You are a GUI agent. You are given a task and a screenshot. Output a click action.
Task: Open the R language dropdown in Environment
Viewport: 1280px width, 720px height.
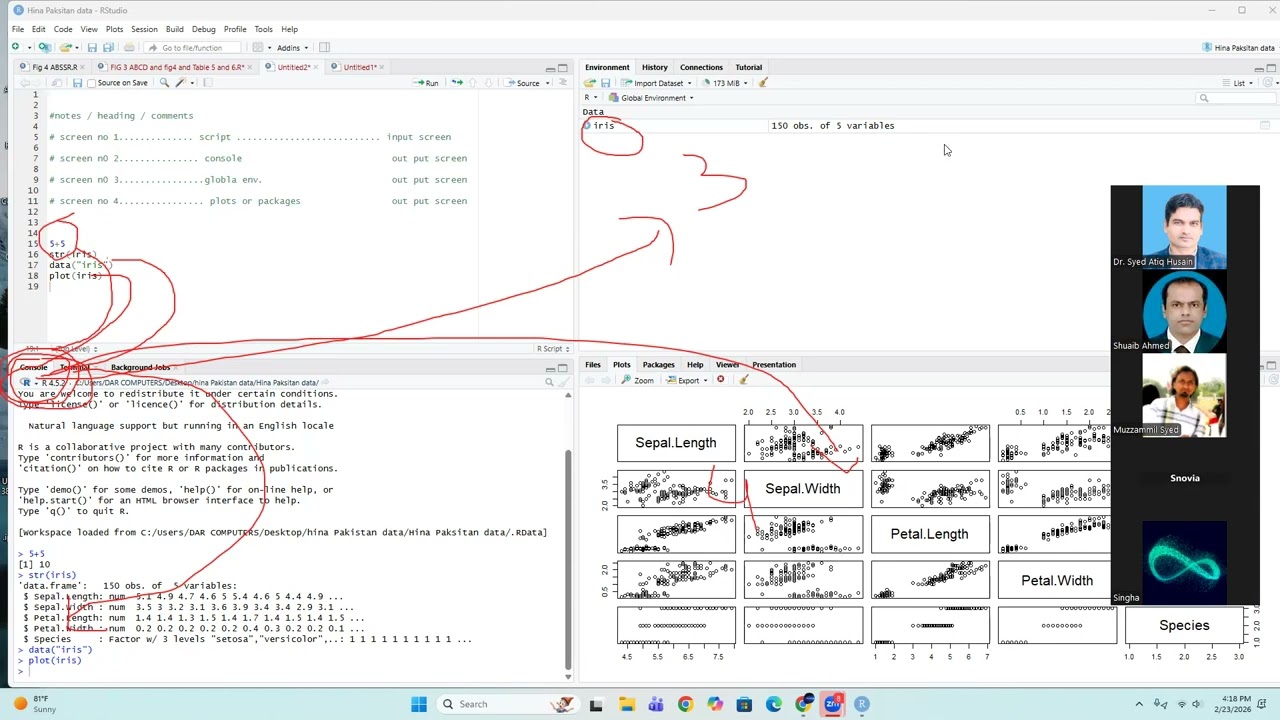(x=591, y=98)
